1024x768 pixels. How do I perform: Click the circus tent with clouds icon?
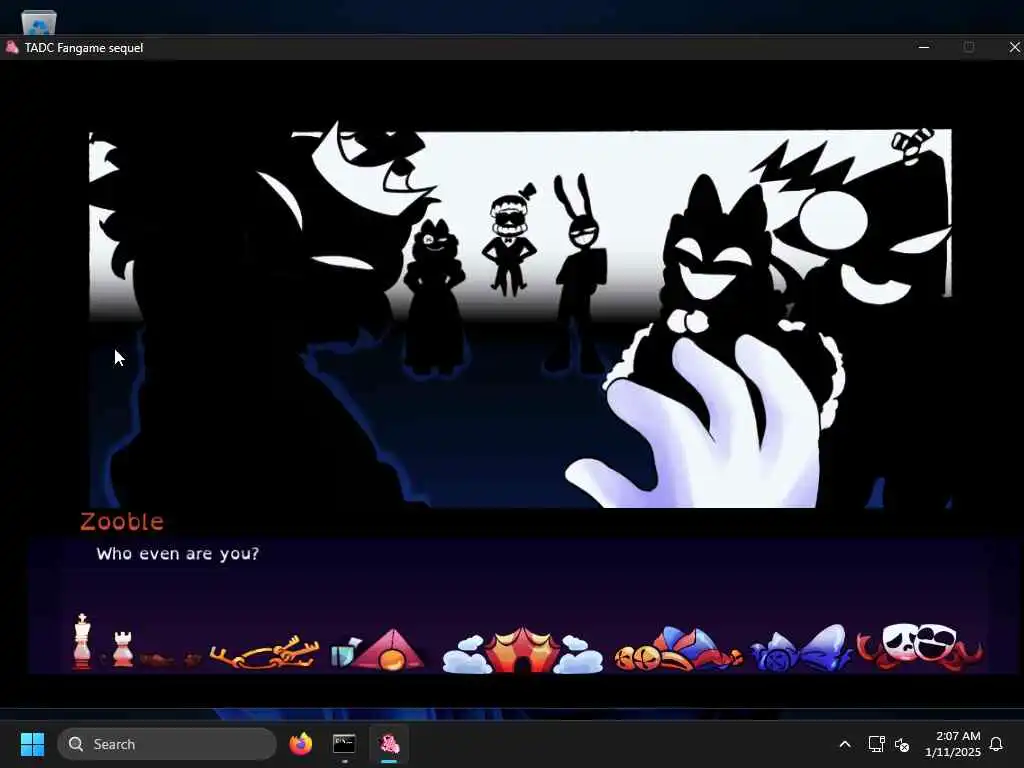522,650
